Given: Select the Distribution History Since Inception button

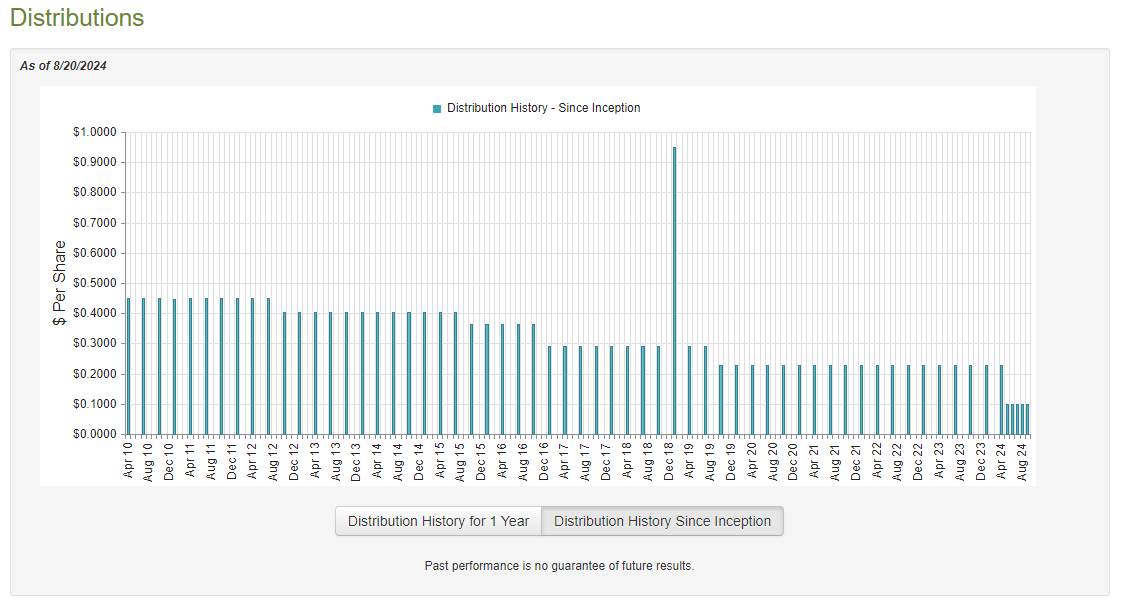Looking at the screenshot, I should [x=662, y=521].
